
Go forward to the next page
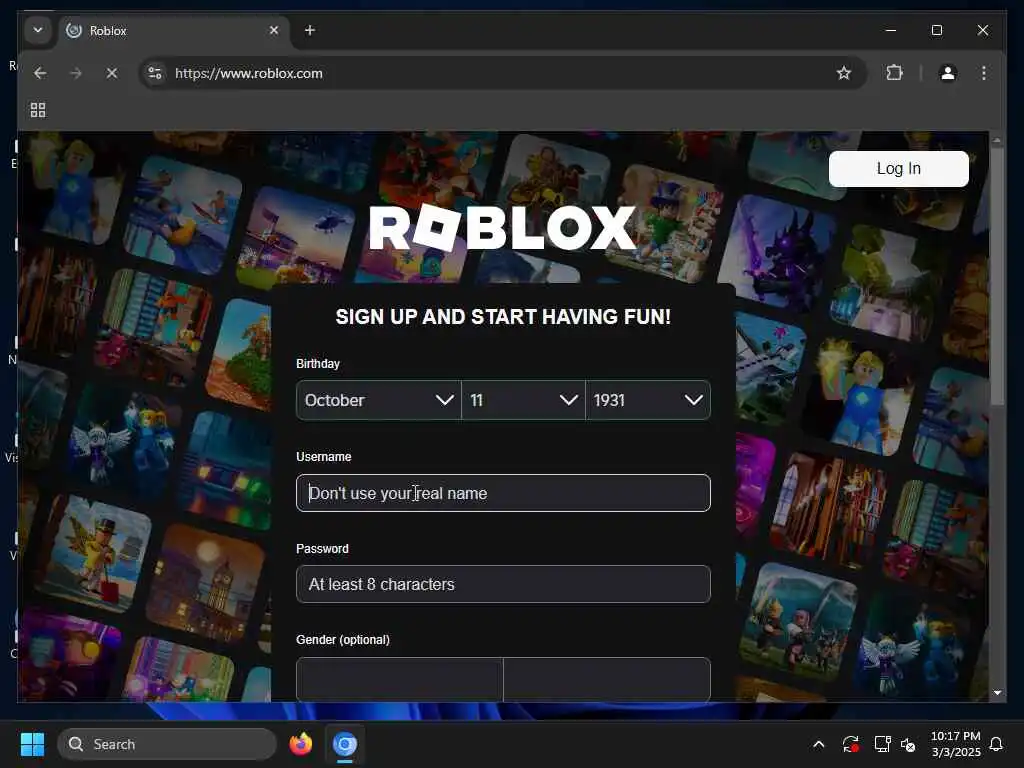[76, 73]
